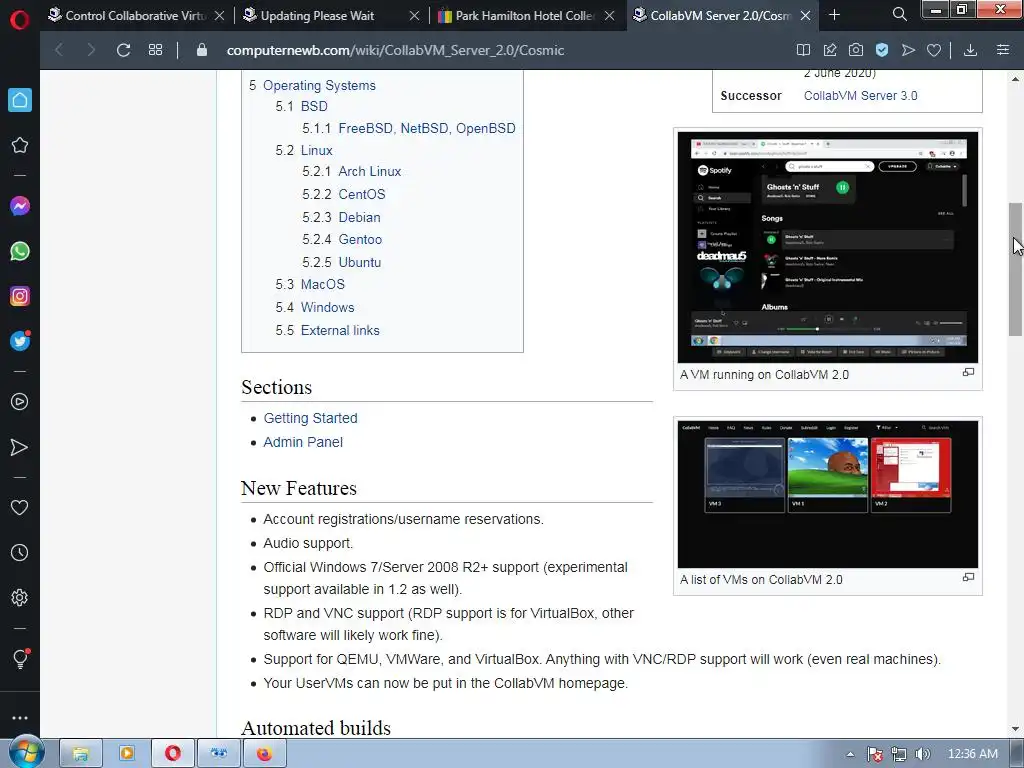The image size is (1024, 768).
Task: Open the Getting Started section link
Action: (310, 418)
